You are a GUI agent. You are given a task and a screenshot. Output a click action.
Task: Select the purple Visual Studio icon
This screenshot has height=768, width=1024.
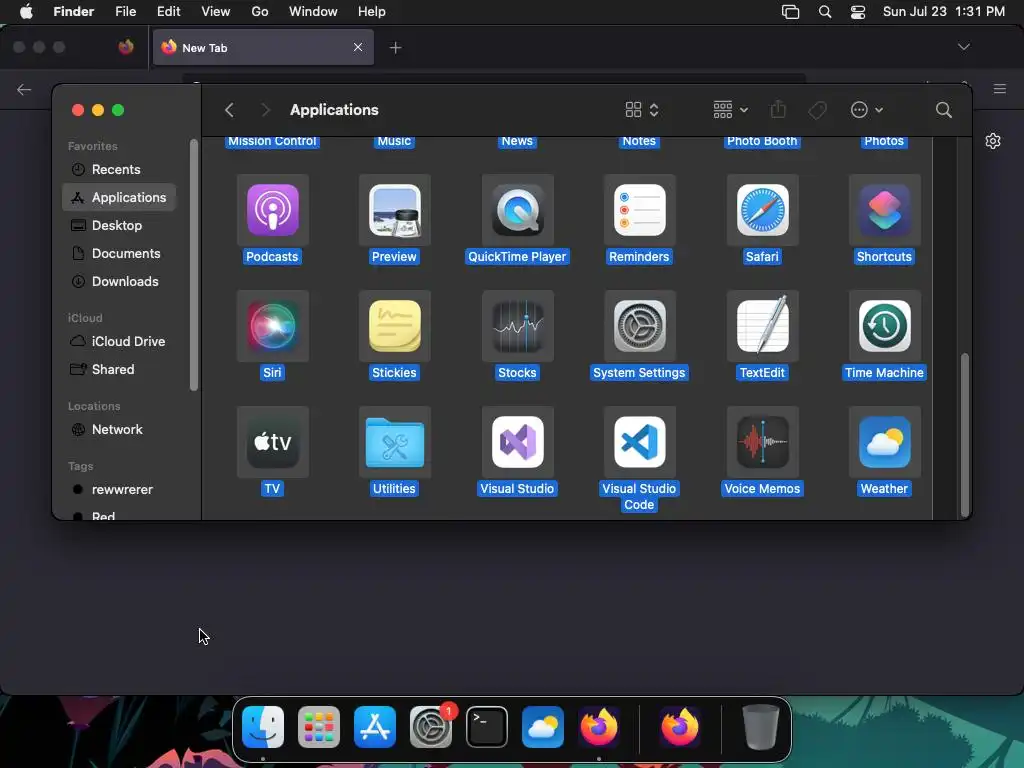517,442
